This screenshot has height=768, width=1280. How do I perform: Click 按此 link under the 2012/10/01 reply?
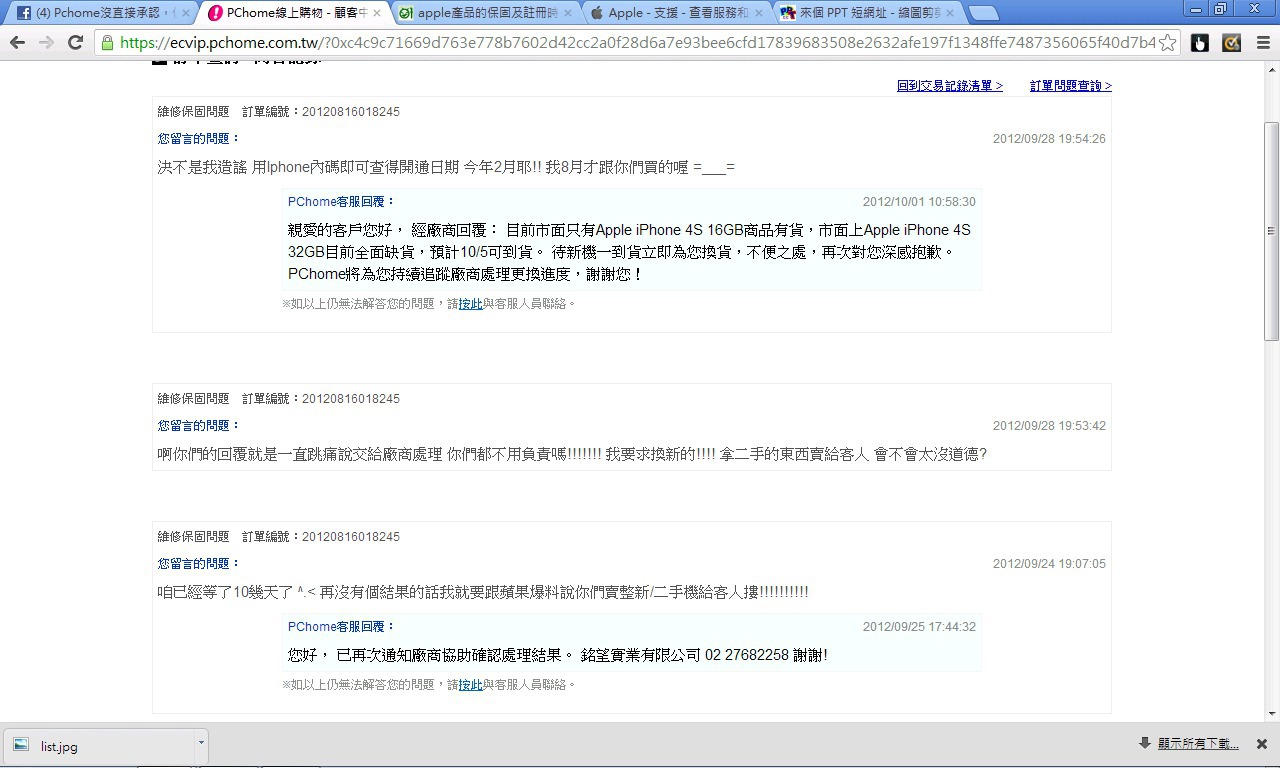coord(470,303)
